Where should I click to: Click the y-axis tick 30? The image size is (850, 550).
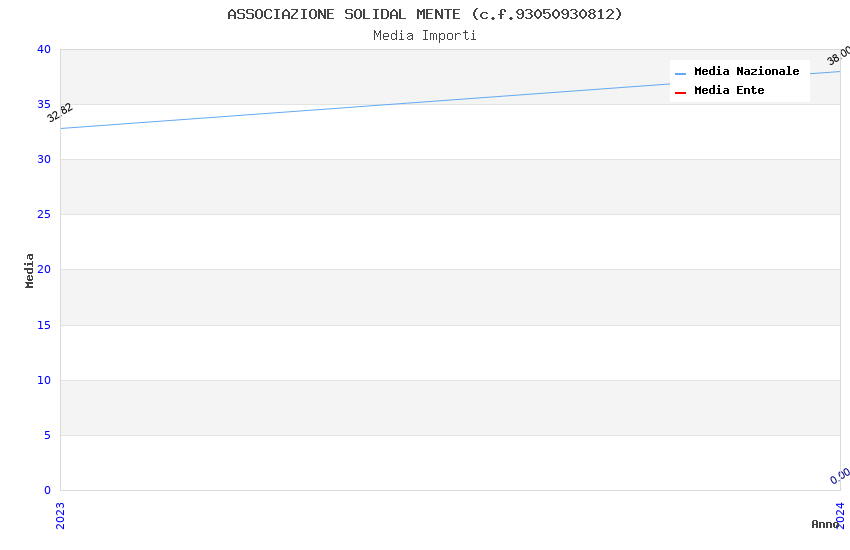pos(44,159)
